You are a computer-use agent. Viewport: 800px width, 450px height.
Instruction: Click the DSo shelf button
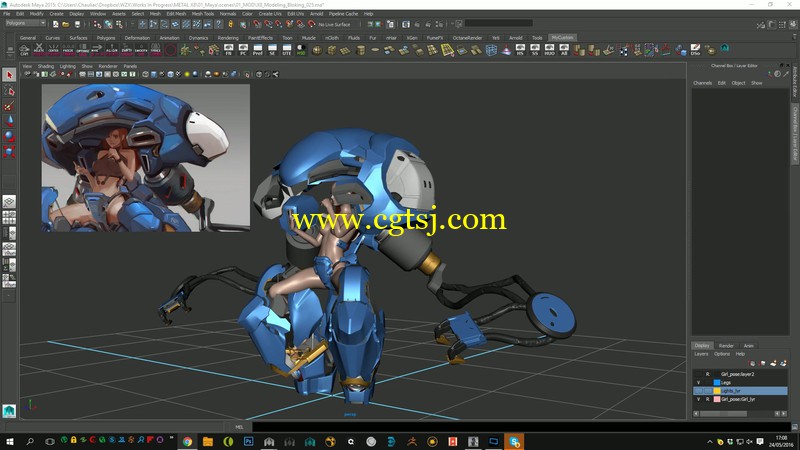click(695, 49)
